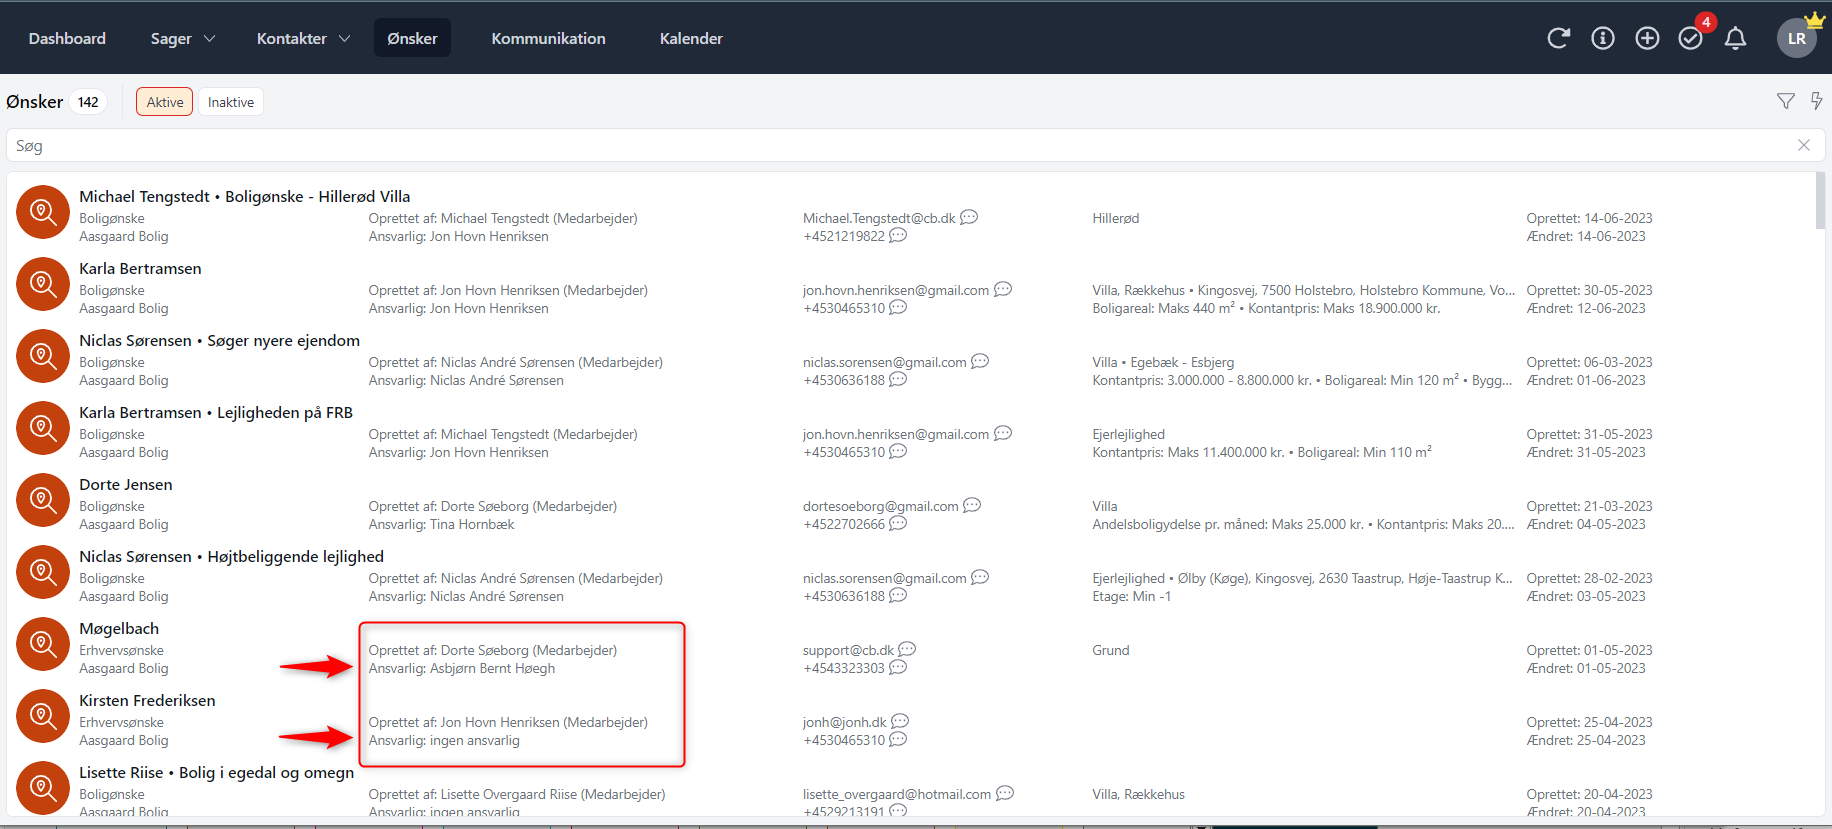
Task: Click into the Søg search field
Action: tap(900, 146)
